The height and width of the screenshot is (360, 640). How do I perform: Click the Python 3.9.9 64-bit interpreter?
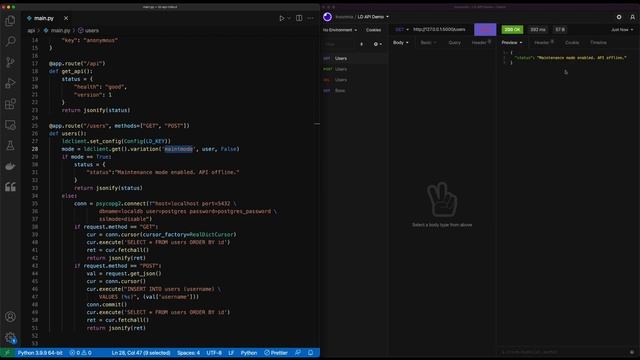pos(40,353)
